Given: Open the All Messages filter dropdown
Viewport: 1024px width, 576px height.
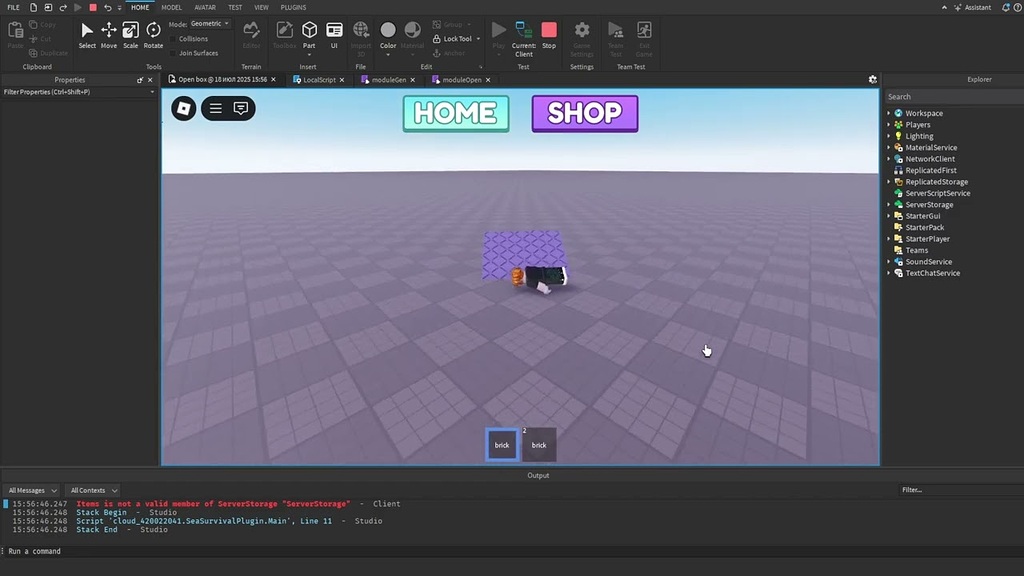Looking at the screenshot, I should tap(31, 490).
